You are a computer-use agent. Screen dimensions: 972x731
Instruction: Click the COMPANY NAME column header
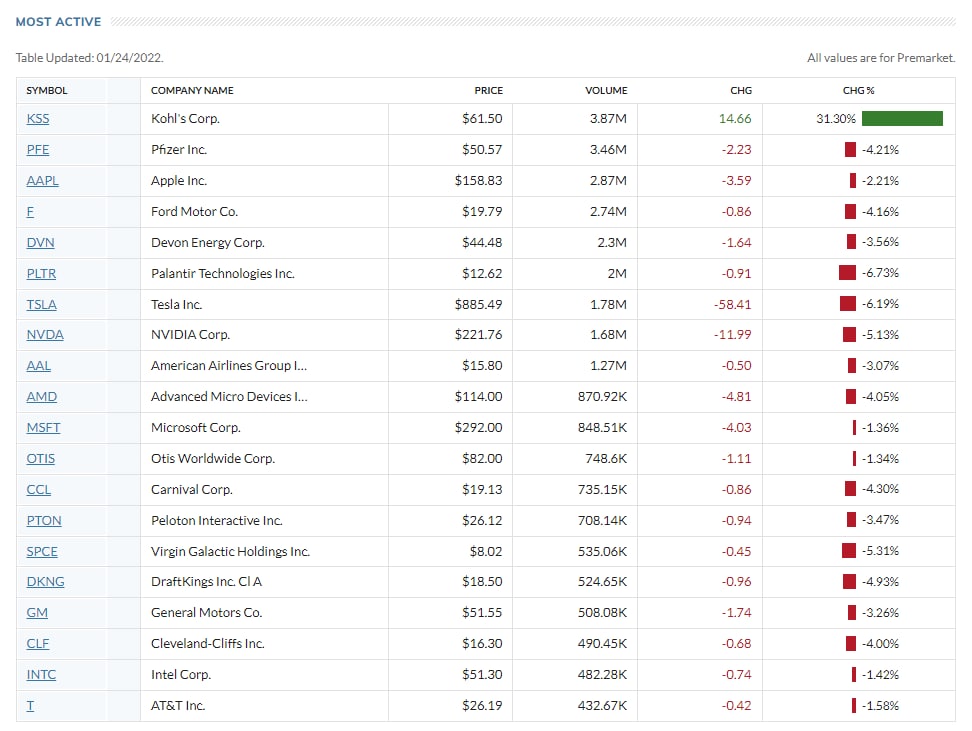click(x=192, y=91)
